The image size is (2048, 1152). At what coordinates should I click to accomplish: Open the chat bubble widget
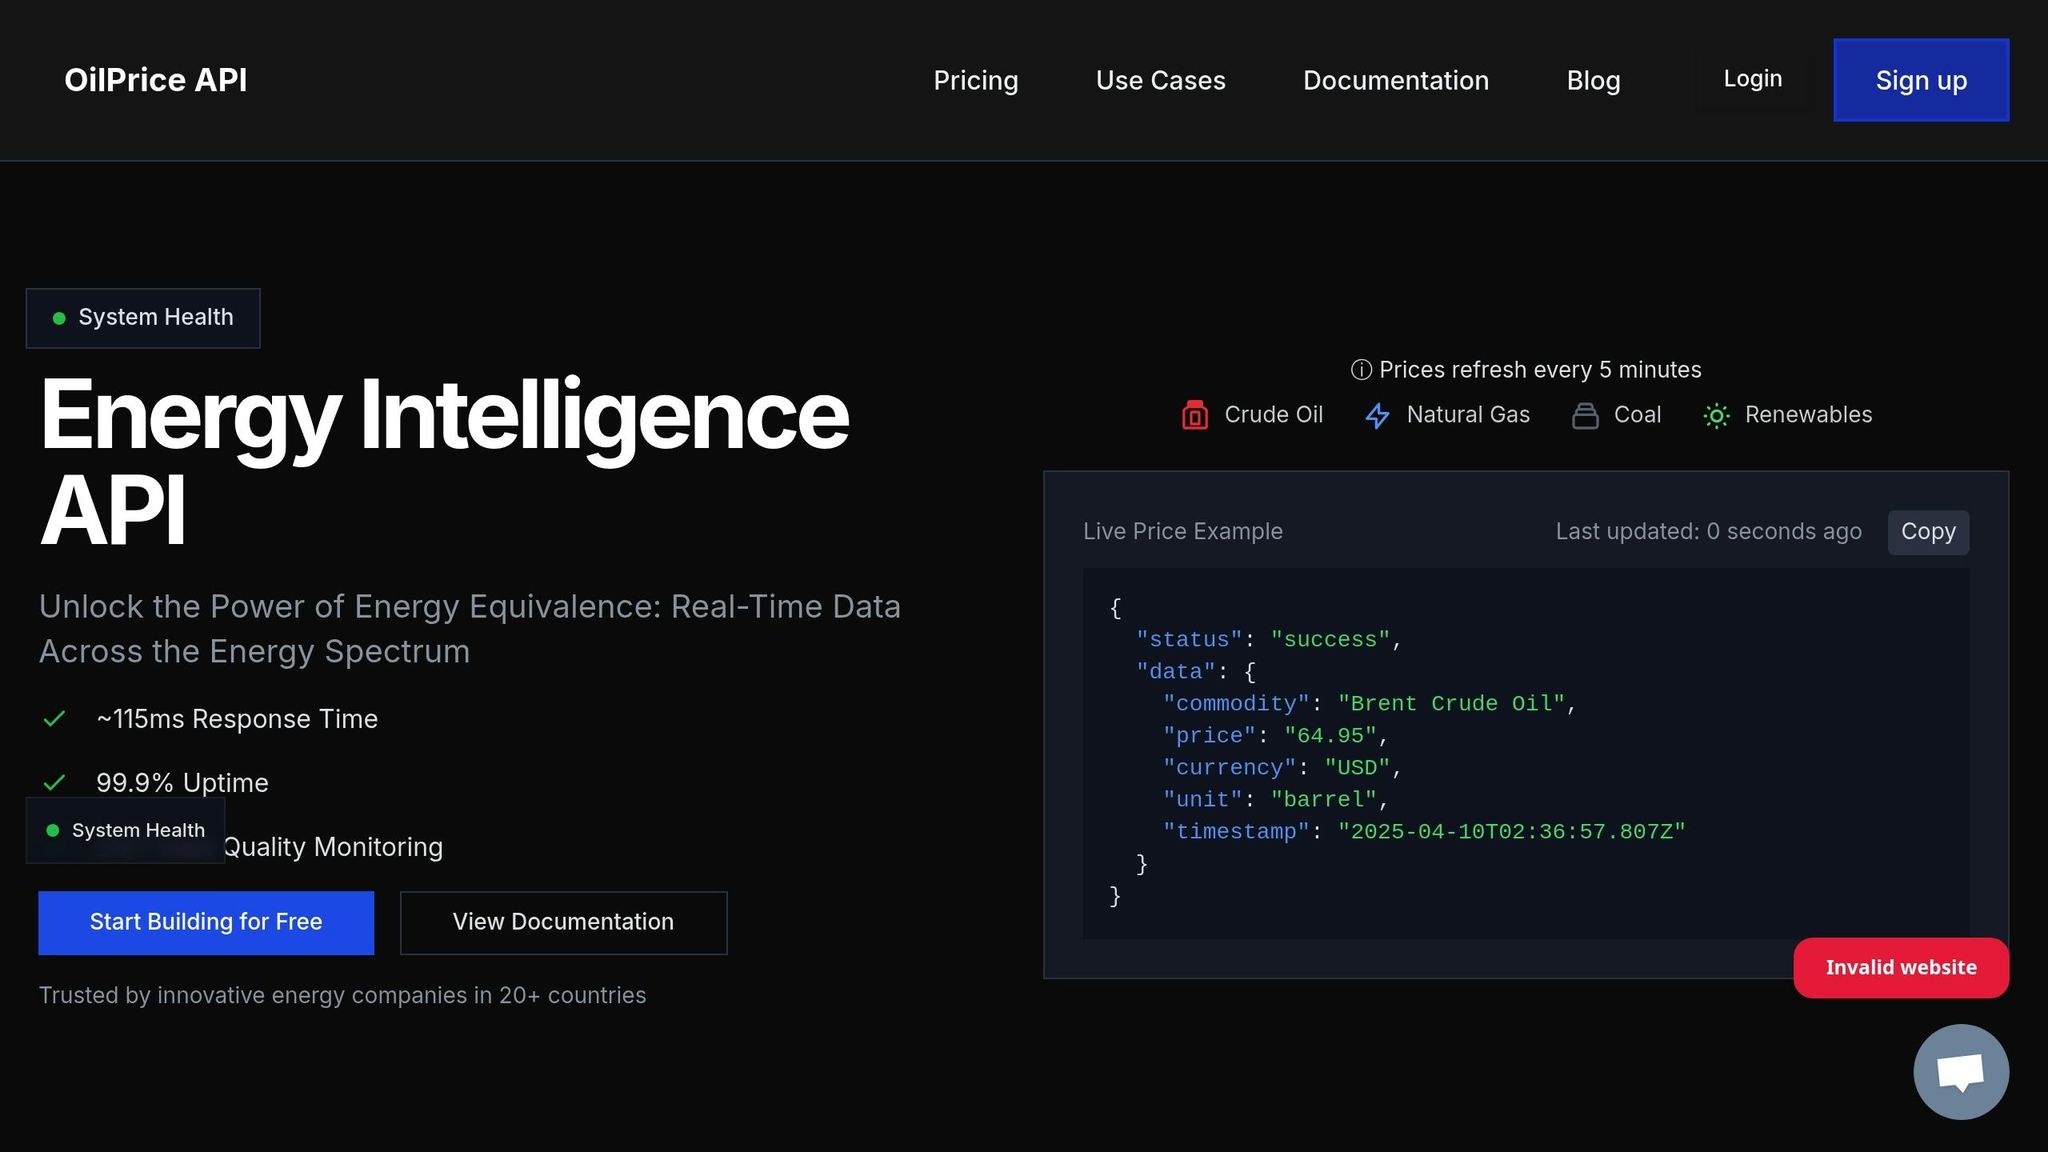pos(1960,1071)
